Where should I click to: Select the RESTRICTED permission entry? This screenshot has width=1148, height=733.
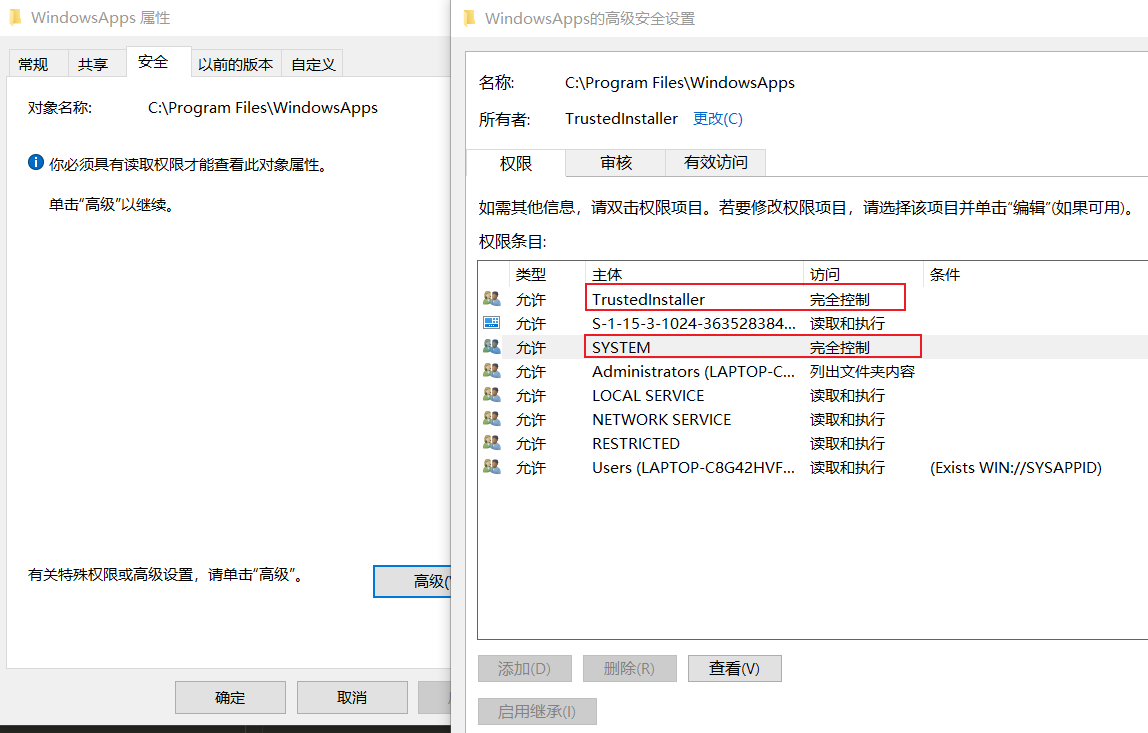click(813, 443)
